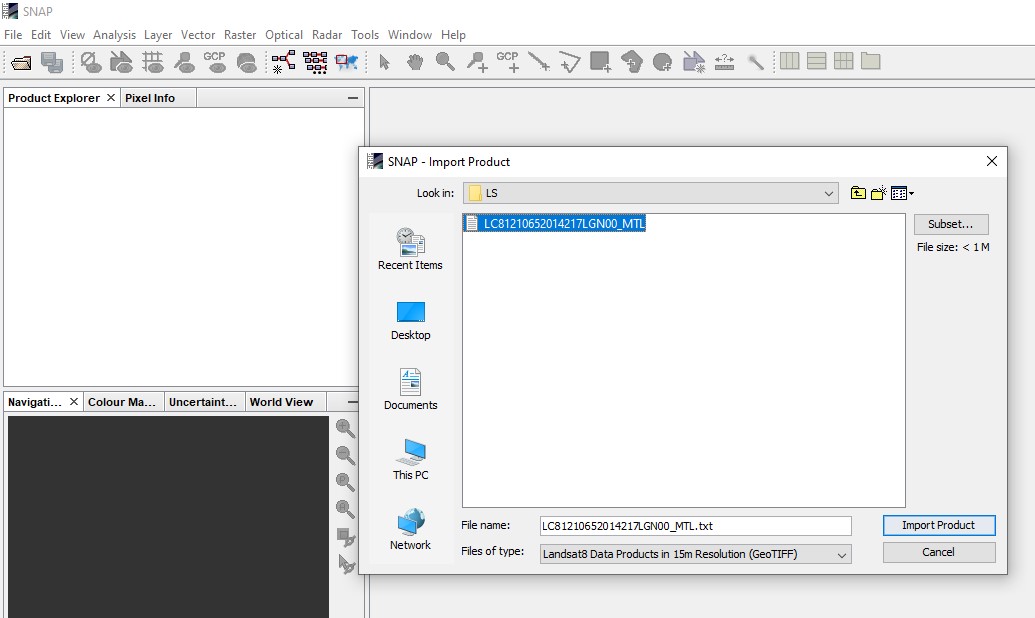Select the Draw Line tool
Viewport: 1035px width, 618px height.
539,63
